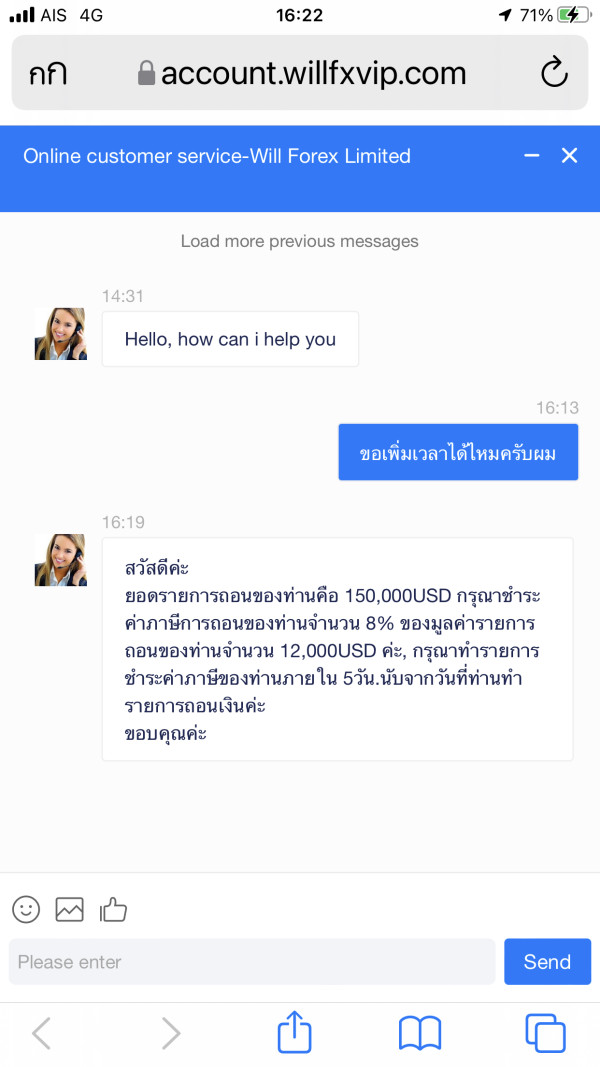Tap the blue sent message bubble
Image resolution: width=600 pixels, height=1067 pixels.
click(458, 452)
